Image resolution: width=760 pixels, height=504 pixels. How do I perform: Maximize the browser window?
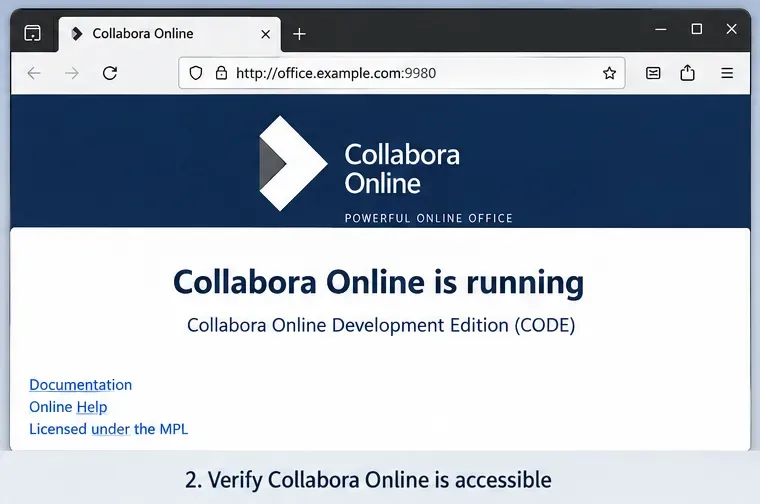pos(697,29)
